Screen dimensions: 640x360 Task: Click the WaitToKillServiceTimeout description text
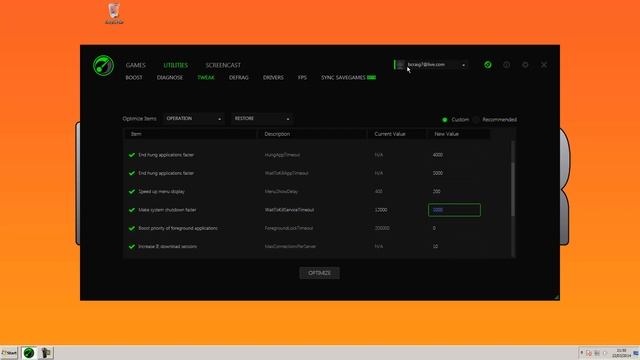click(289, 210)
